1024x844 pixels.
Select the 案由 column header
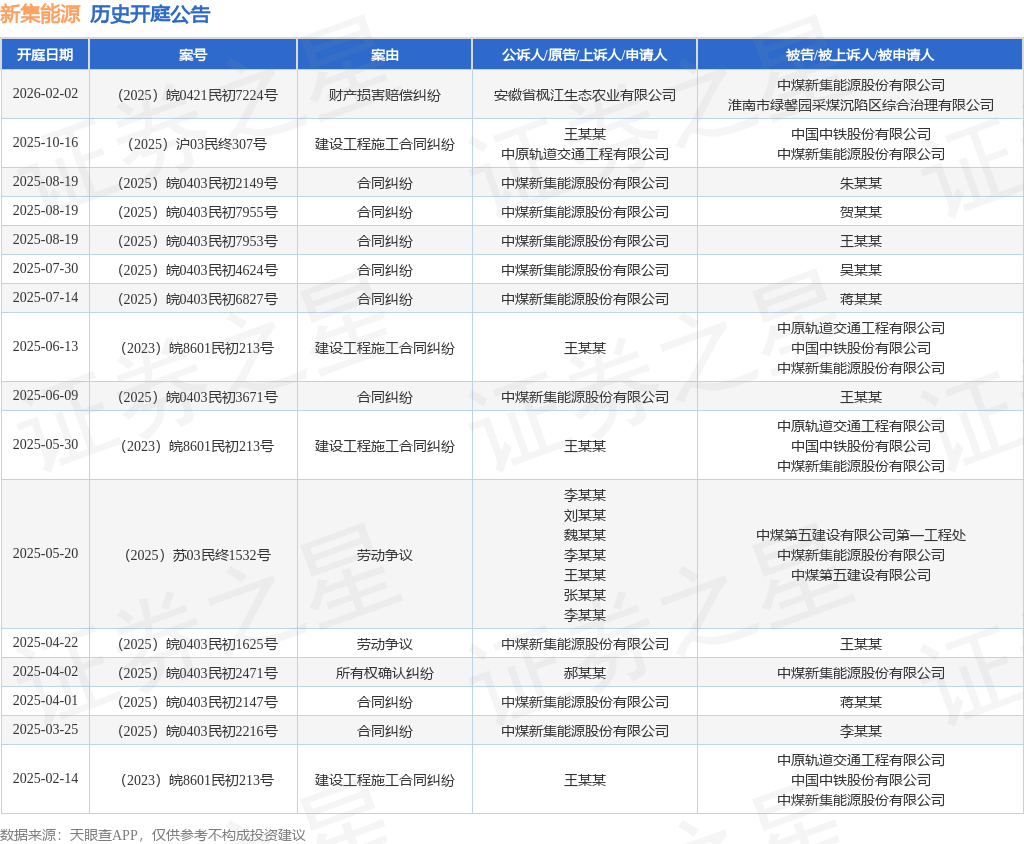click(x=385, y=55)
